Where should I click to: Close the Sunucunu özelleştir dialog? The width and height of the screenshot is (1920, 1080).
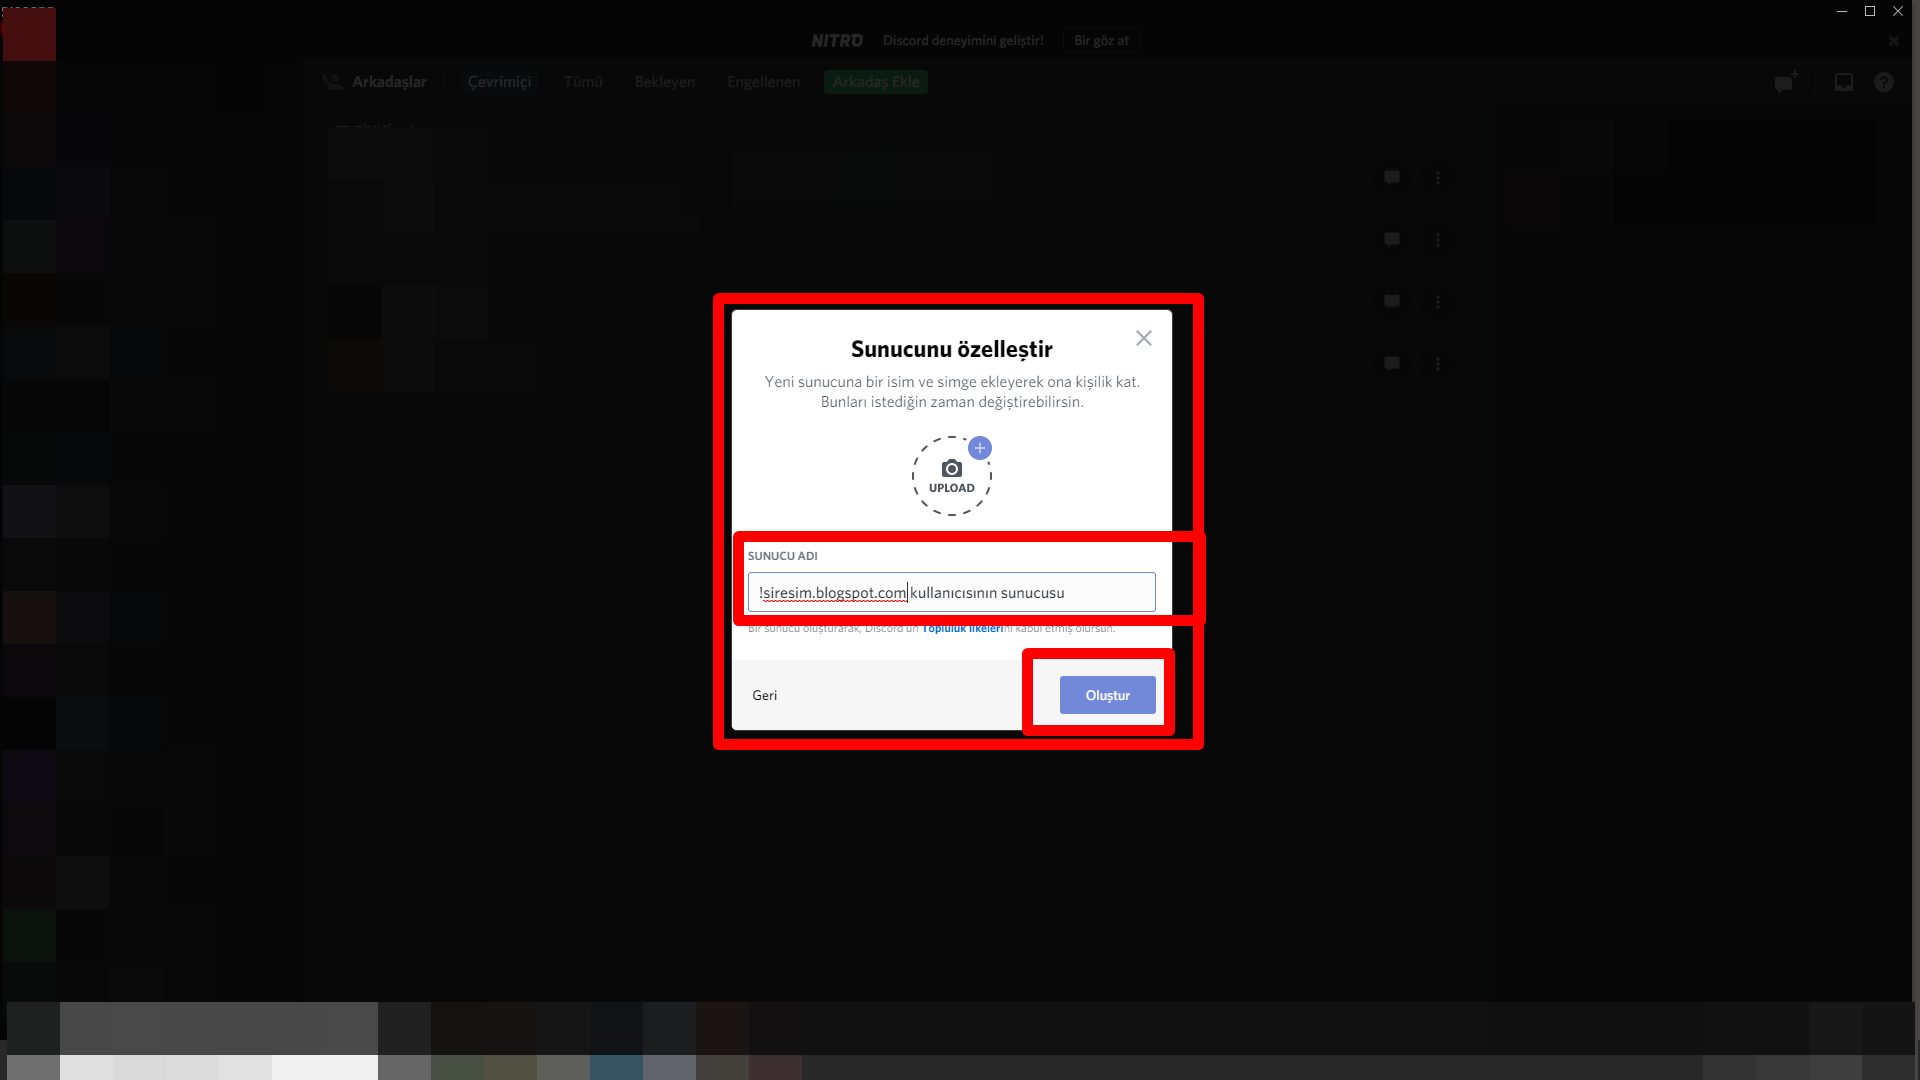pos(1144,338)
